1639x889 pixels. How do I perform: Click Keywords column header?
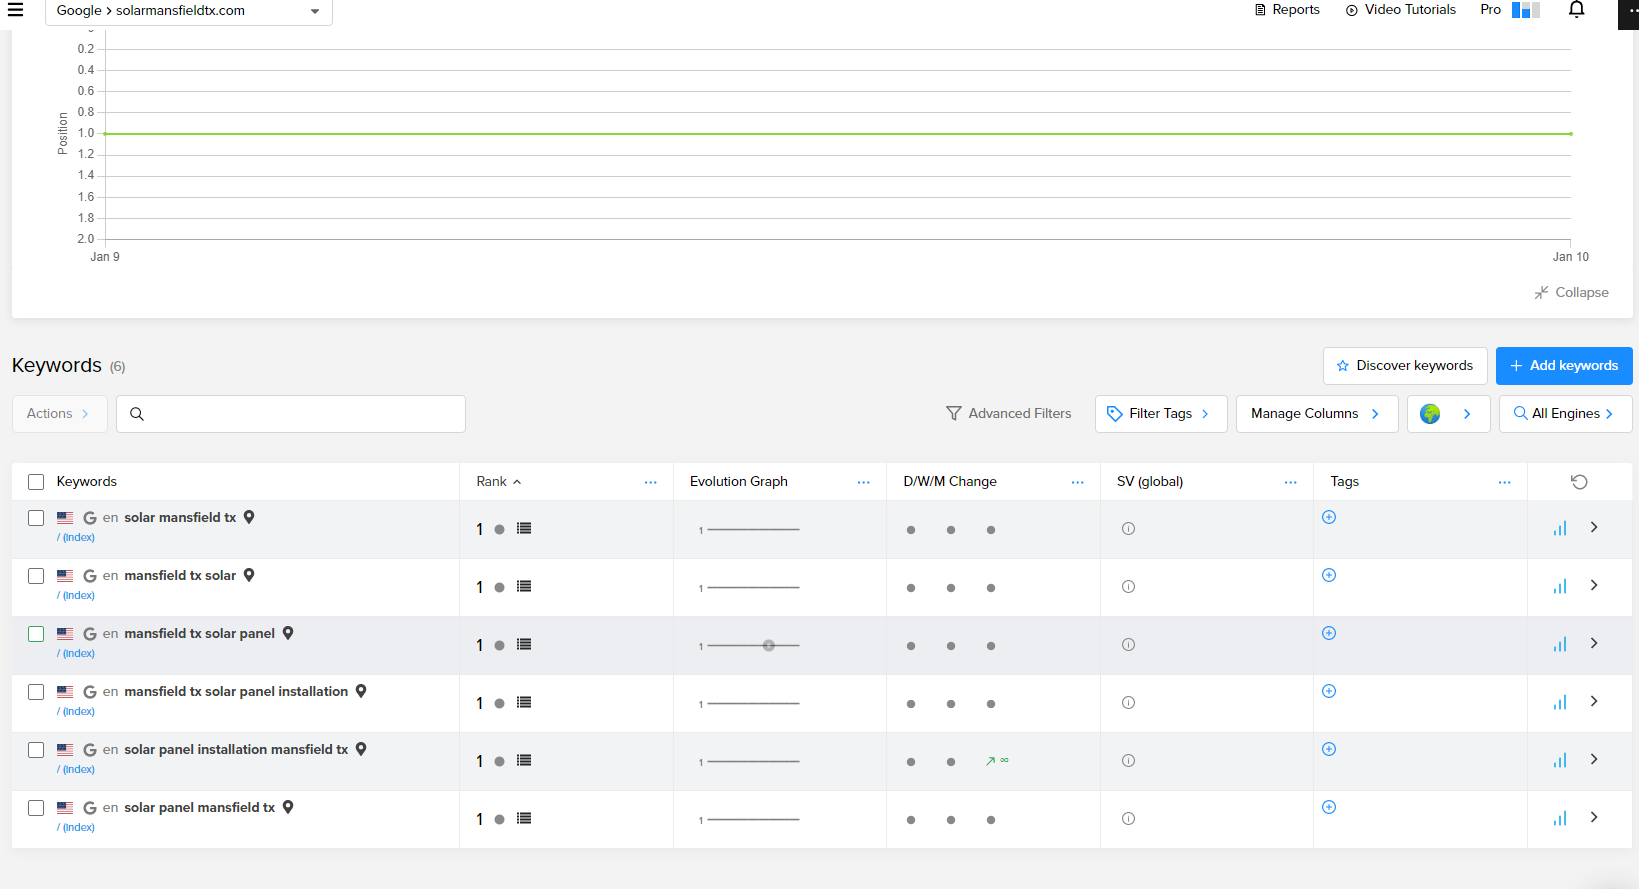pyautogui.click(x=87, y=482)
